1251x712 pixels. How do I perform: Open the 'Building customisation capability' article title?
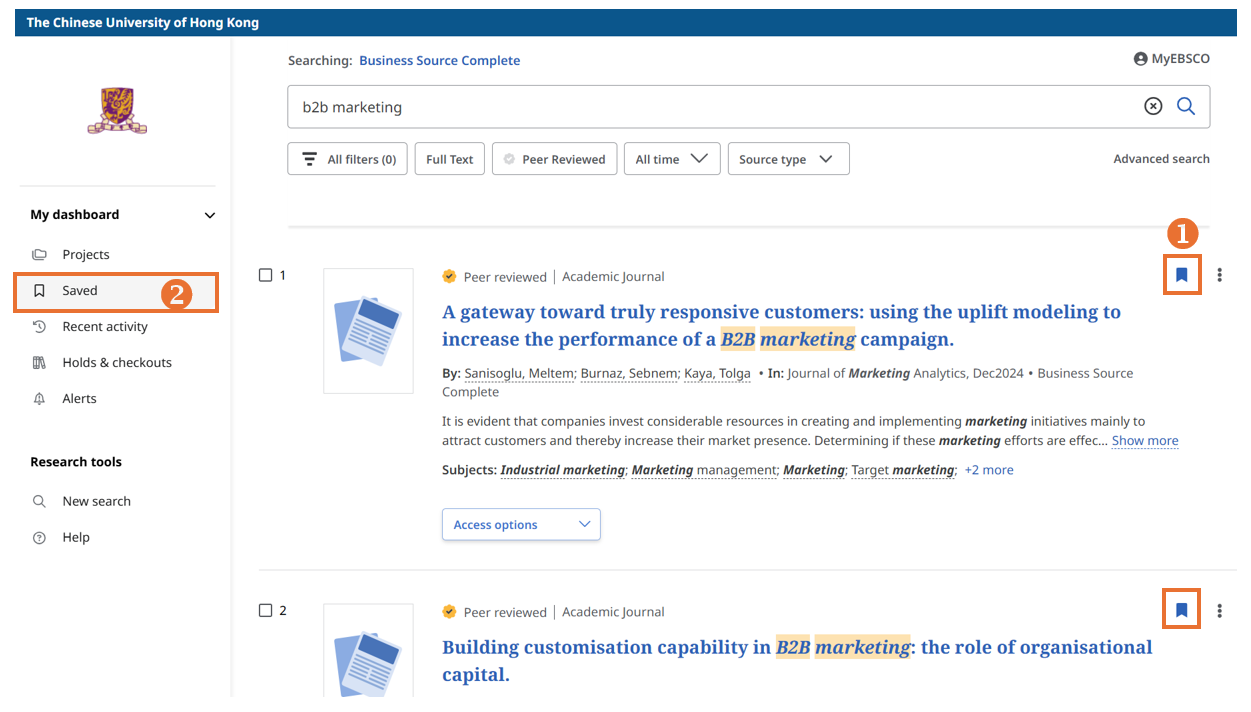click(x=797, y=660)
